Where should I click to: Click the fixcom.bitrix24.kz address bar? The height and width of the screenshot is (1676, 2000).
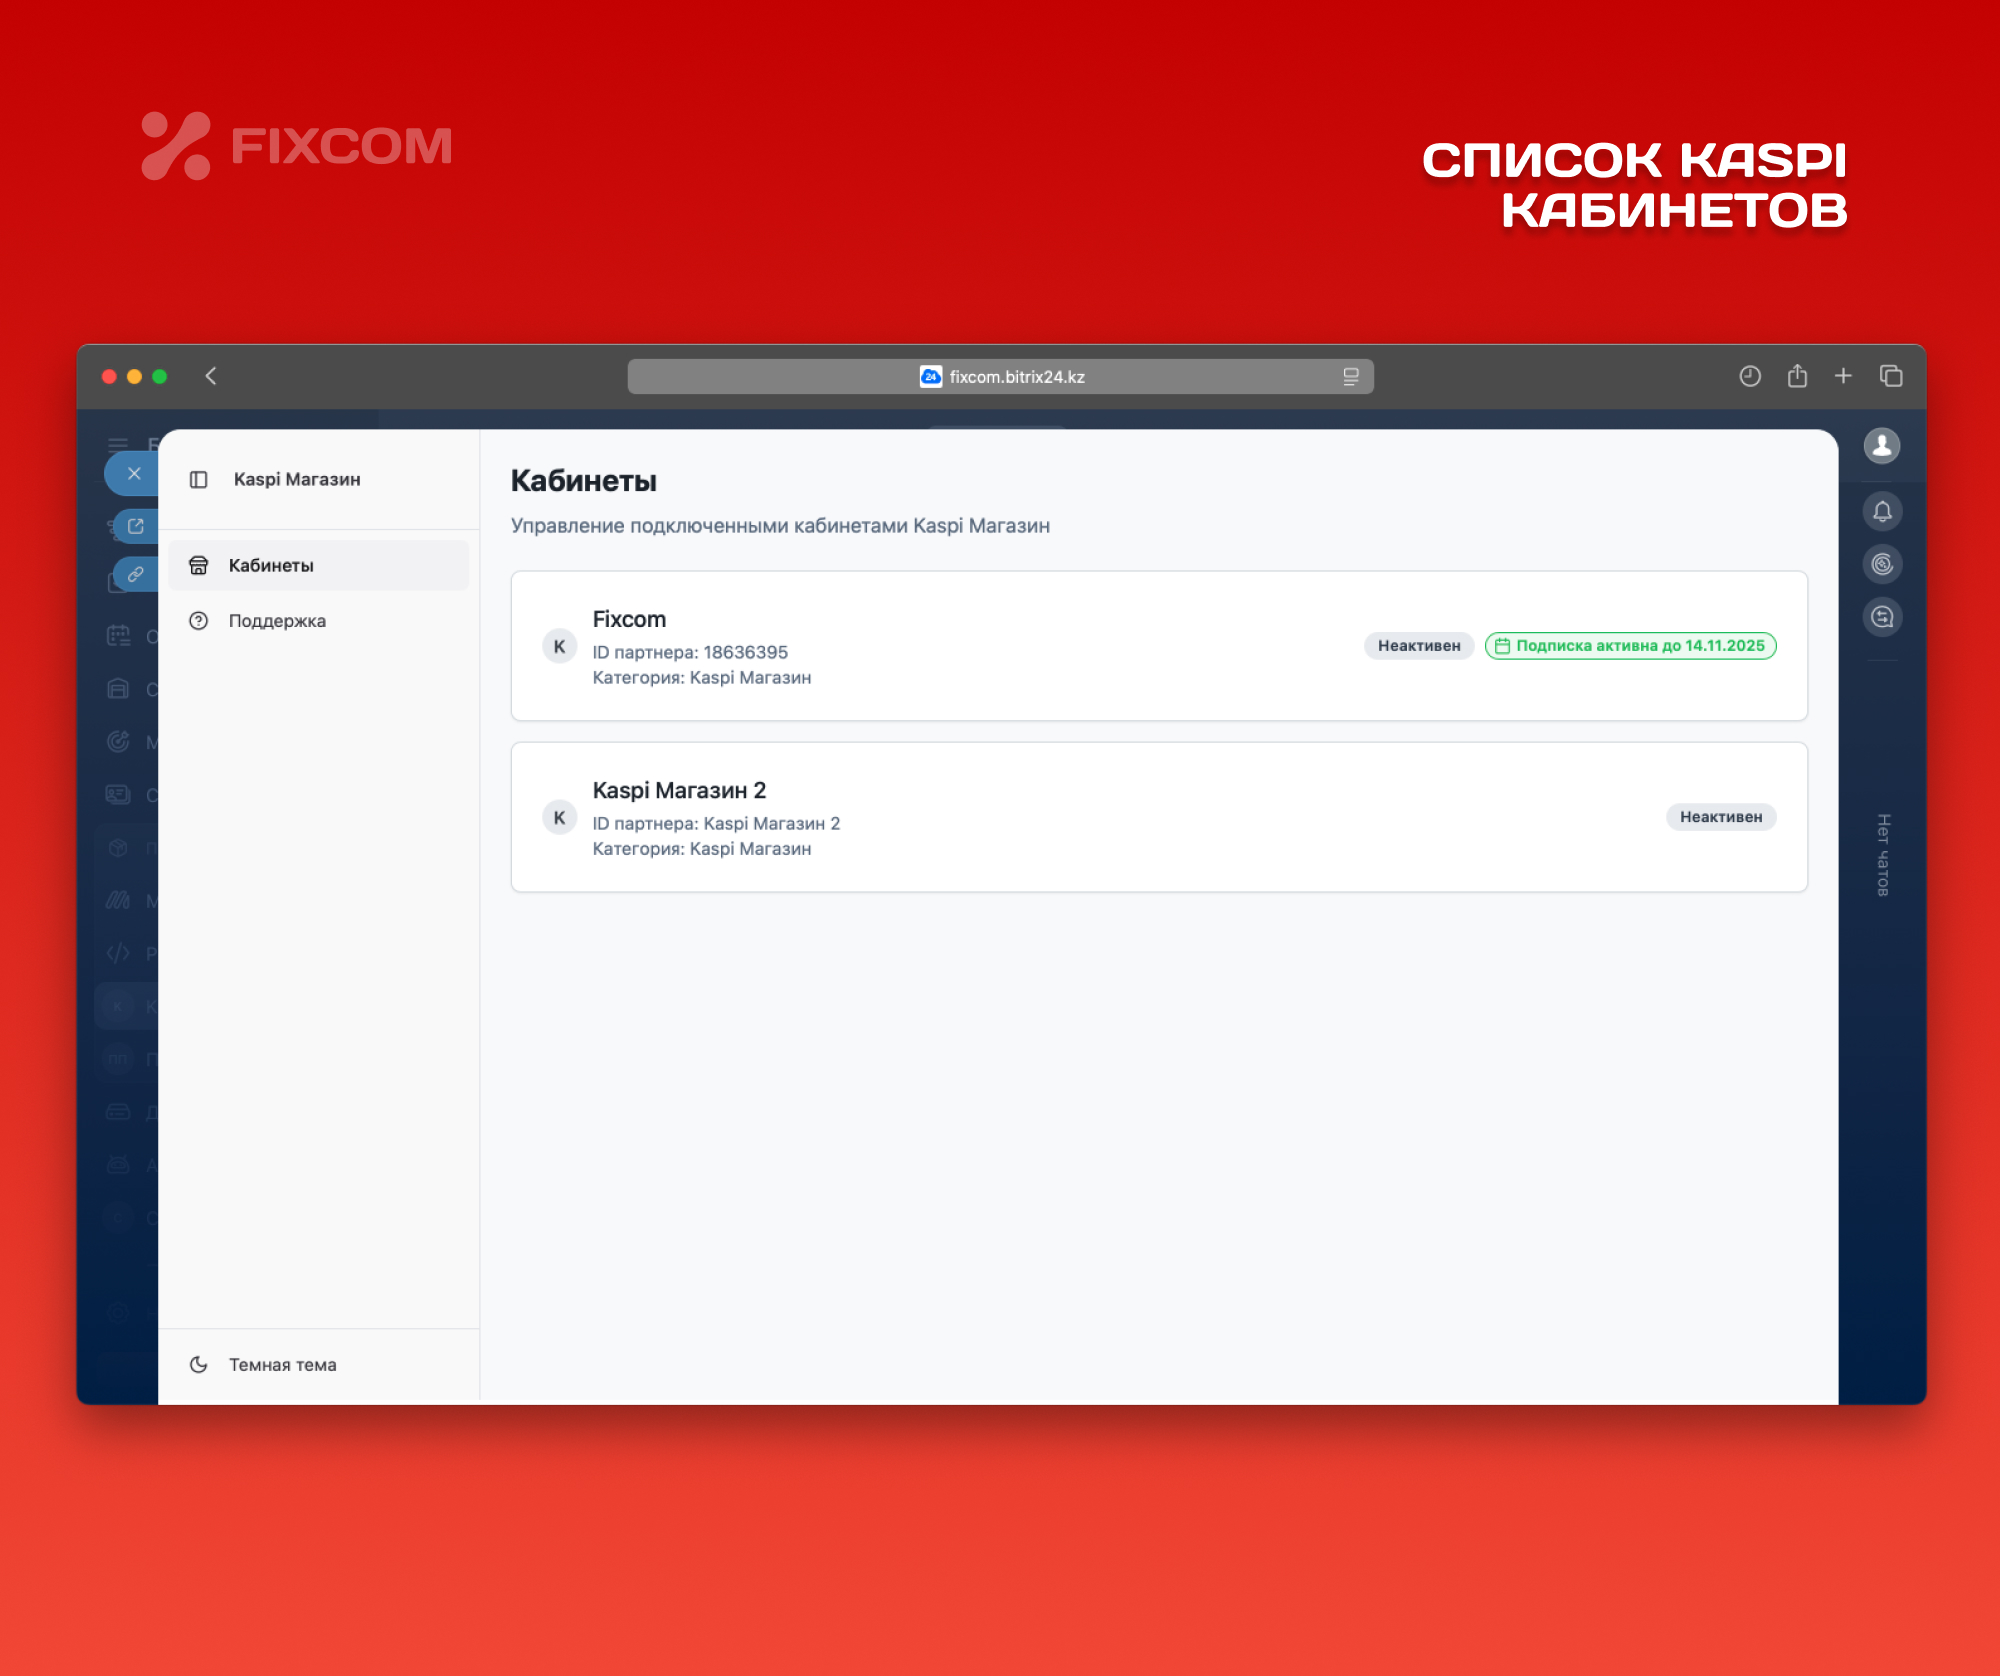tap(1000, 377)
